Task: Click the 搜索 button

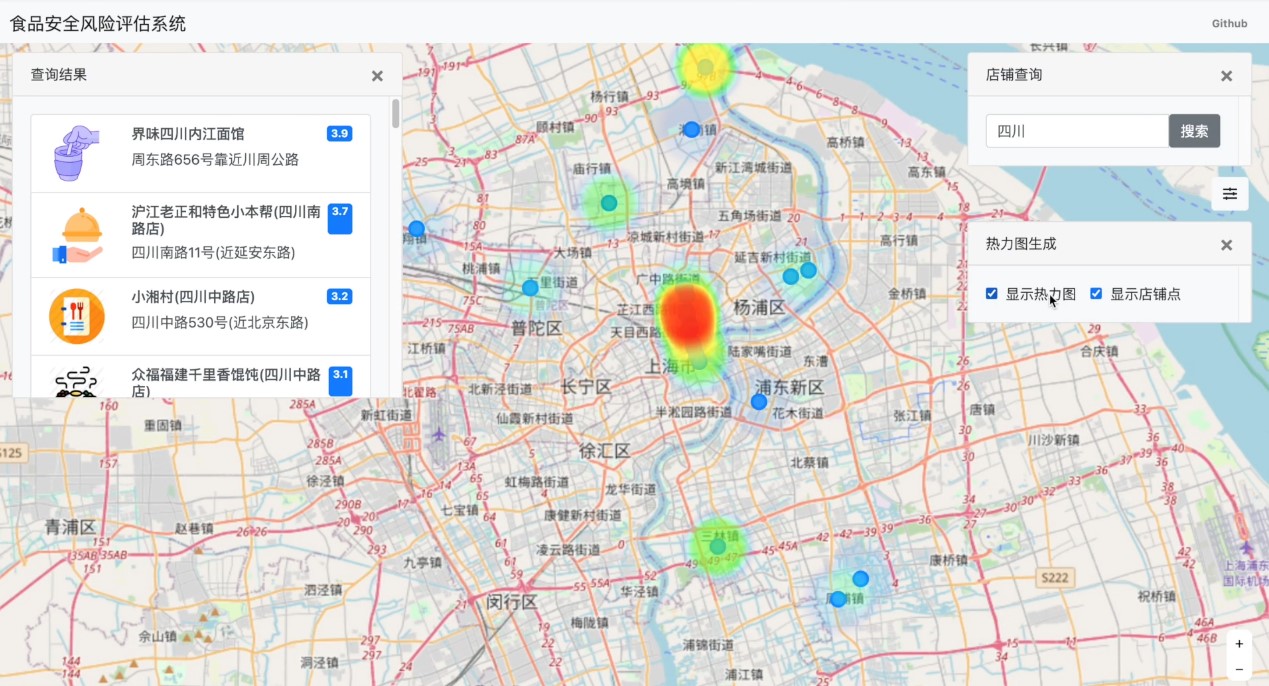Action: 1194,131
